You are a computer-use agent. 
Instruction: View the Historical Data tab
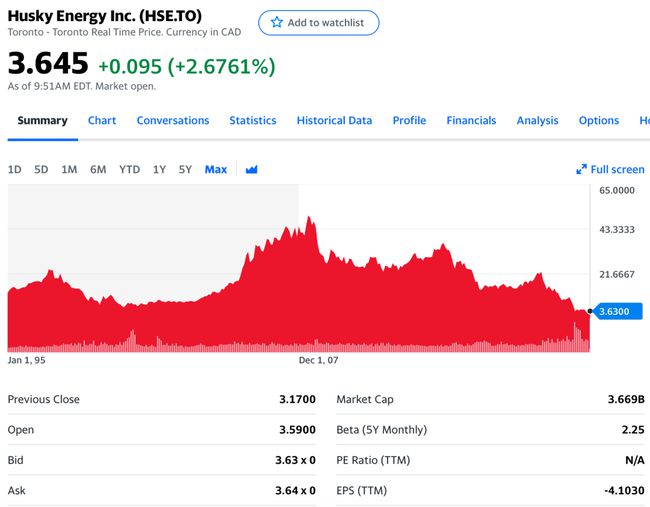(x=334, y=120)
